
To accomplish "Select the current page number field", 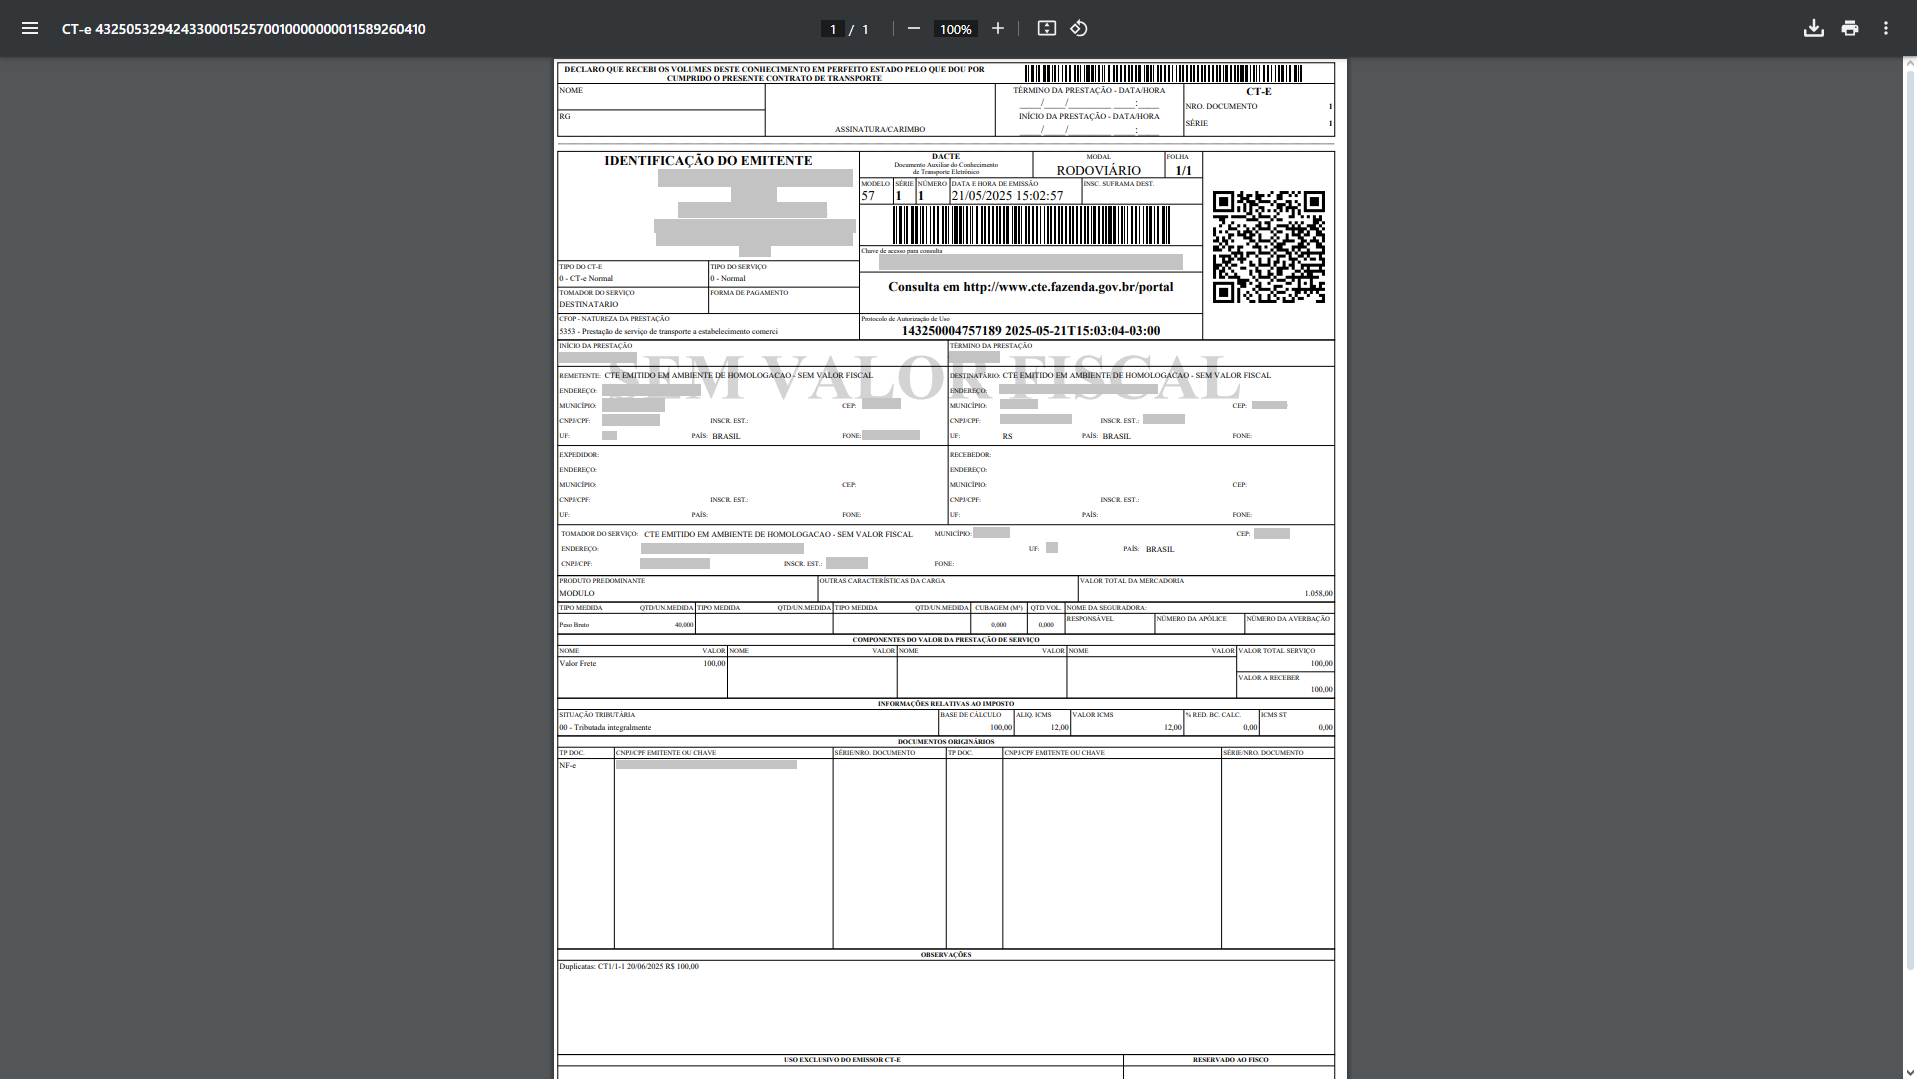I will click(832, 29).
